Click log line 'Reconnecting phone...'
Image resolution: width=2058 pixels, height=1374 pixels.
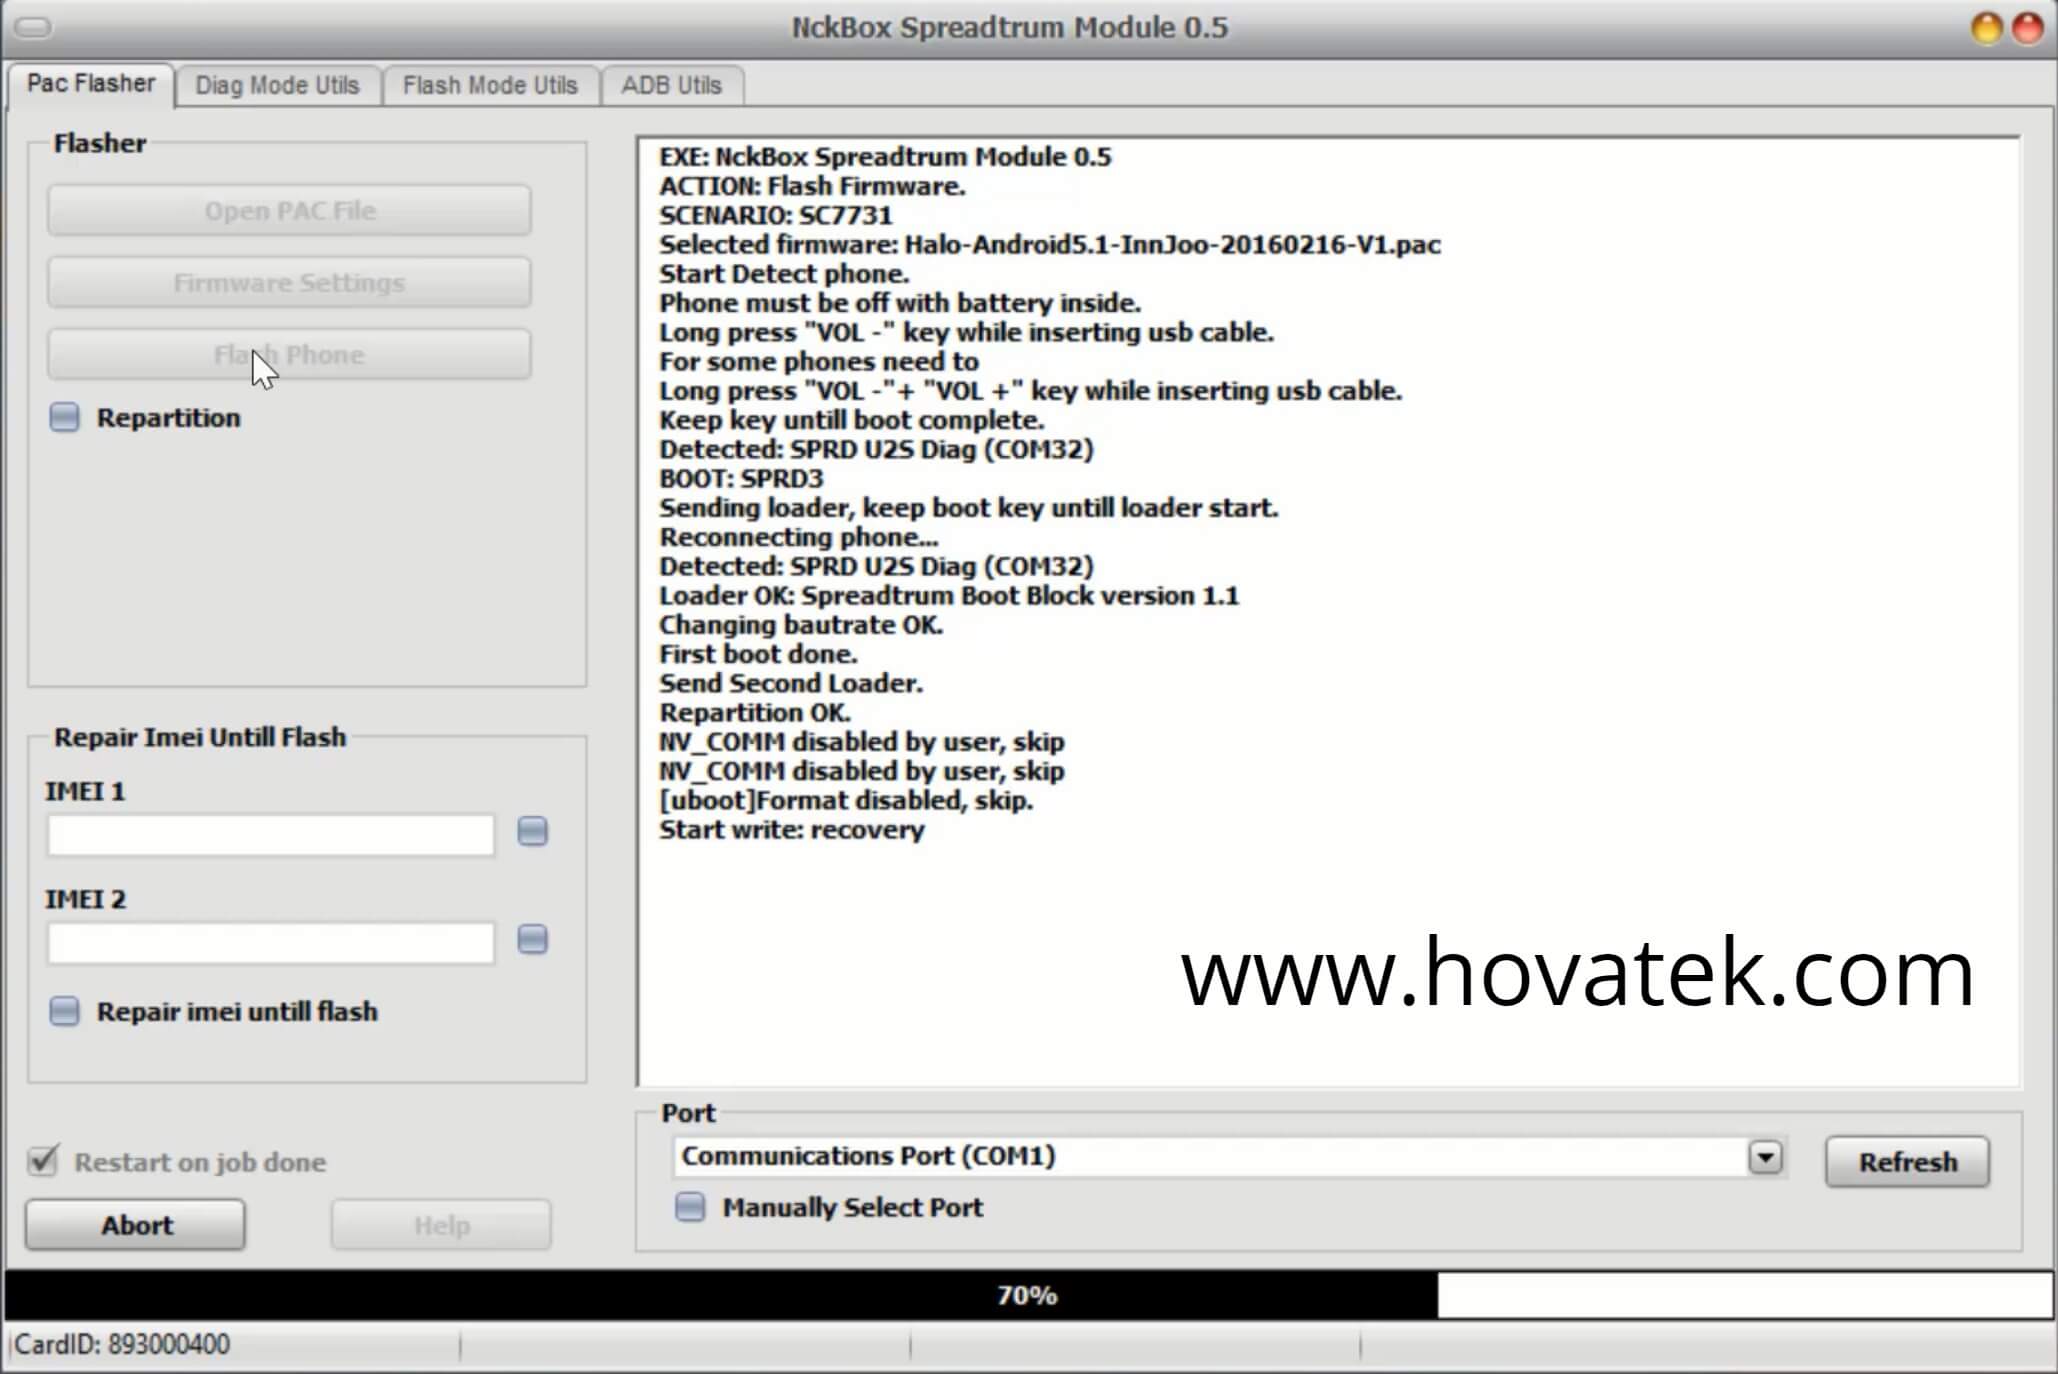click(x=798, y=538)
